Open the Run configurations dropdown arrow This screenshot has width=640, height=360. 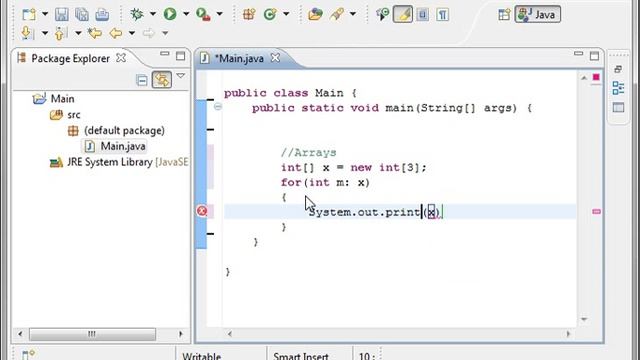coord(186,14)
